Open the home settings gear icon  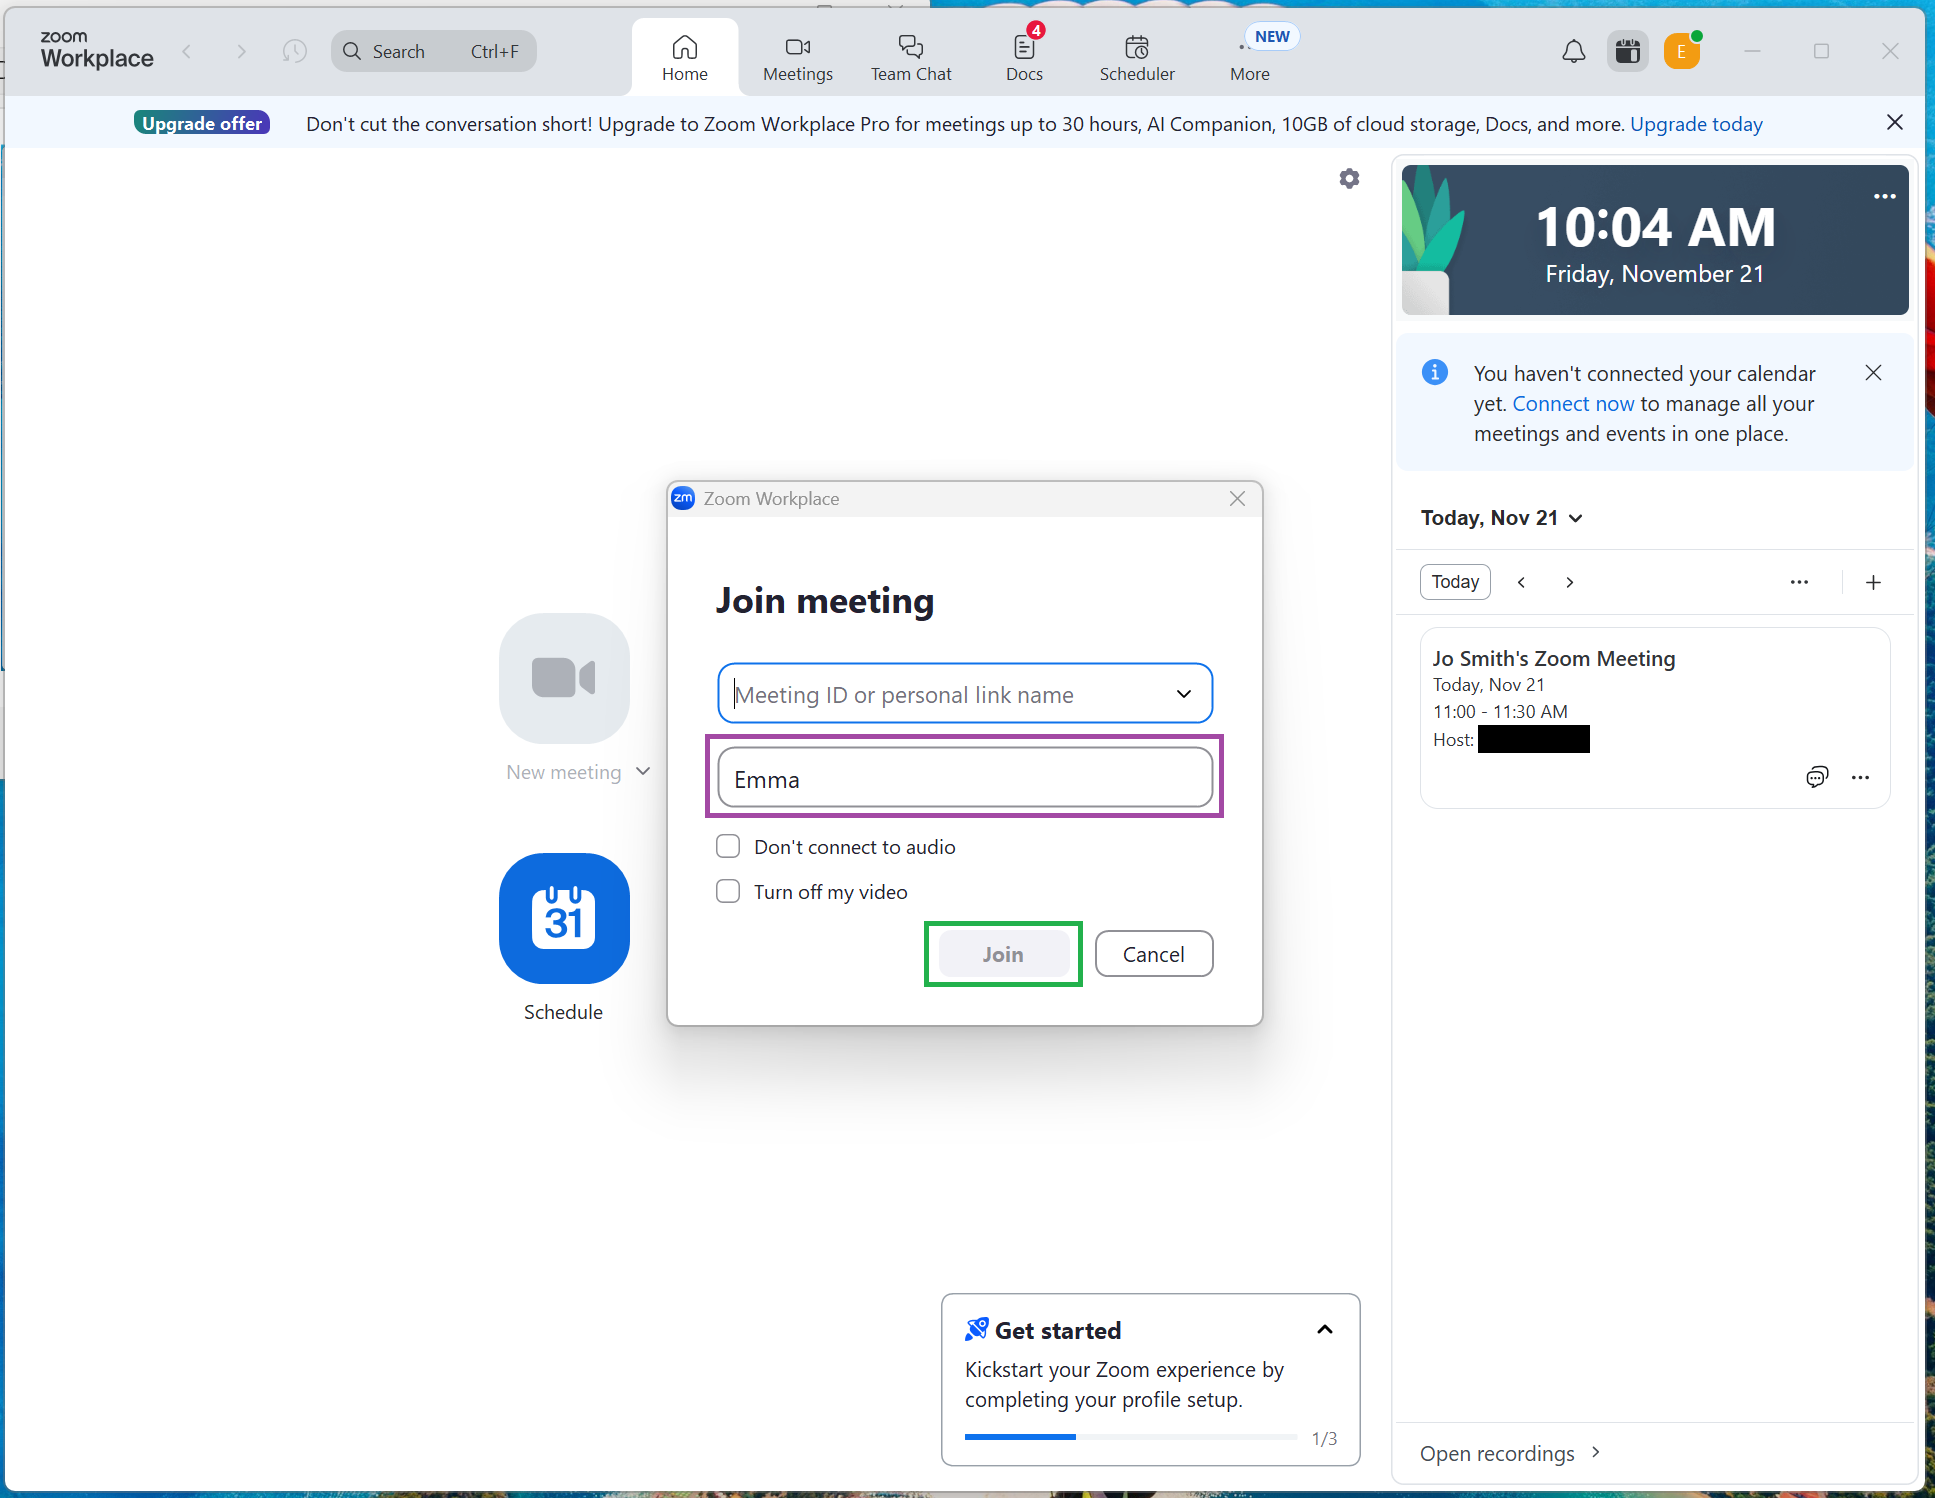[1349, 178]
